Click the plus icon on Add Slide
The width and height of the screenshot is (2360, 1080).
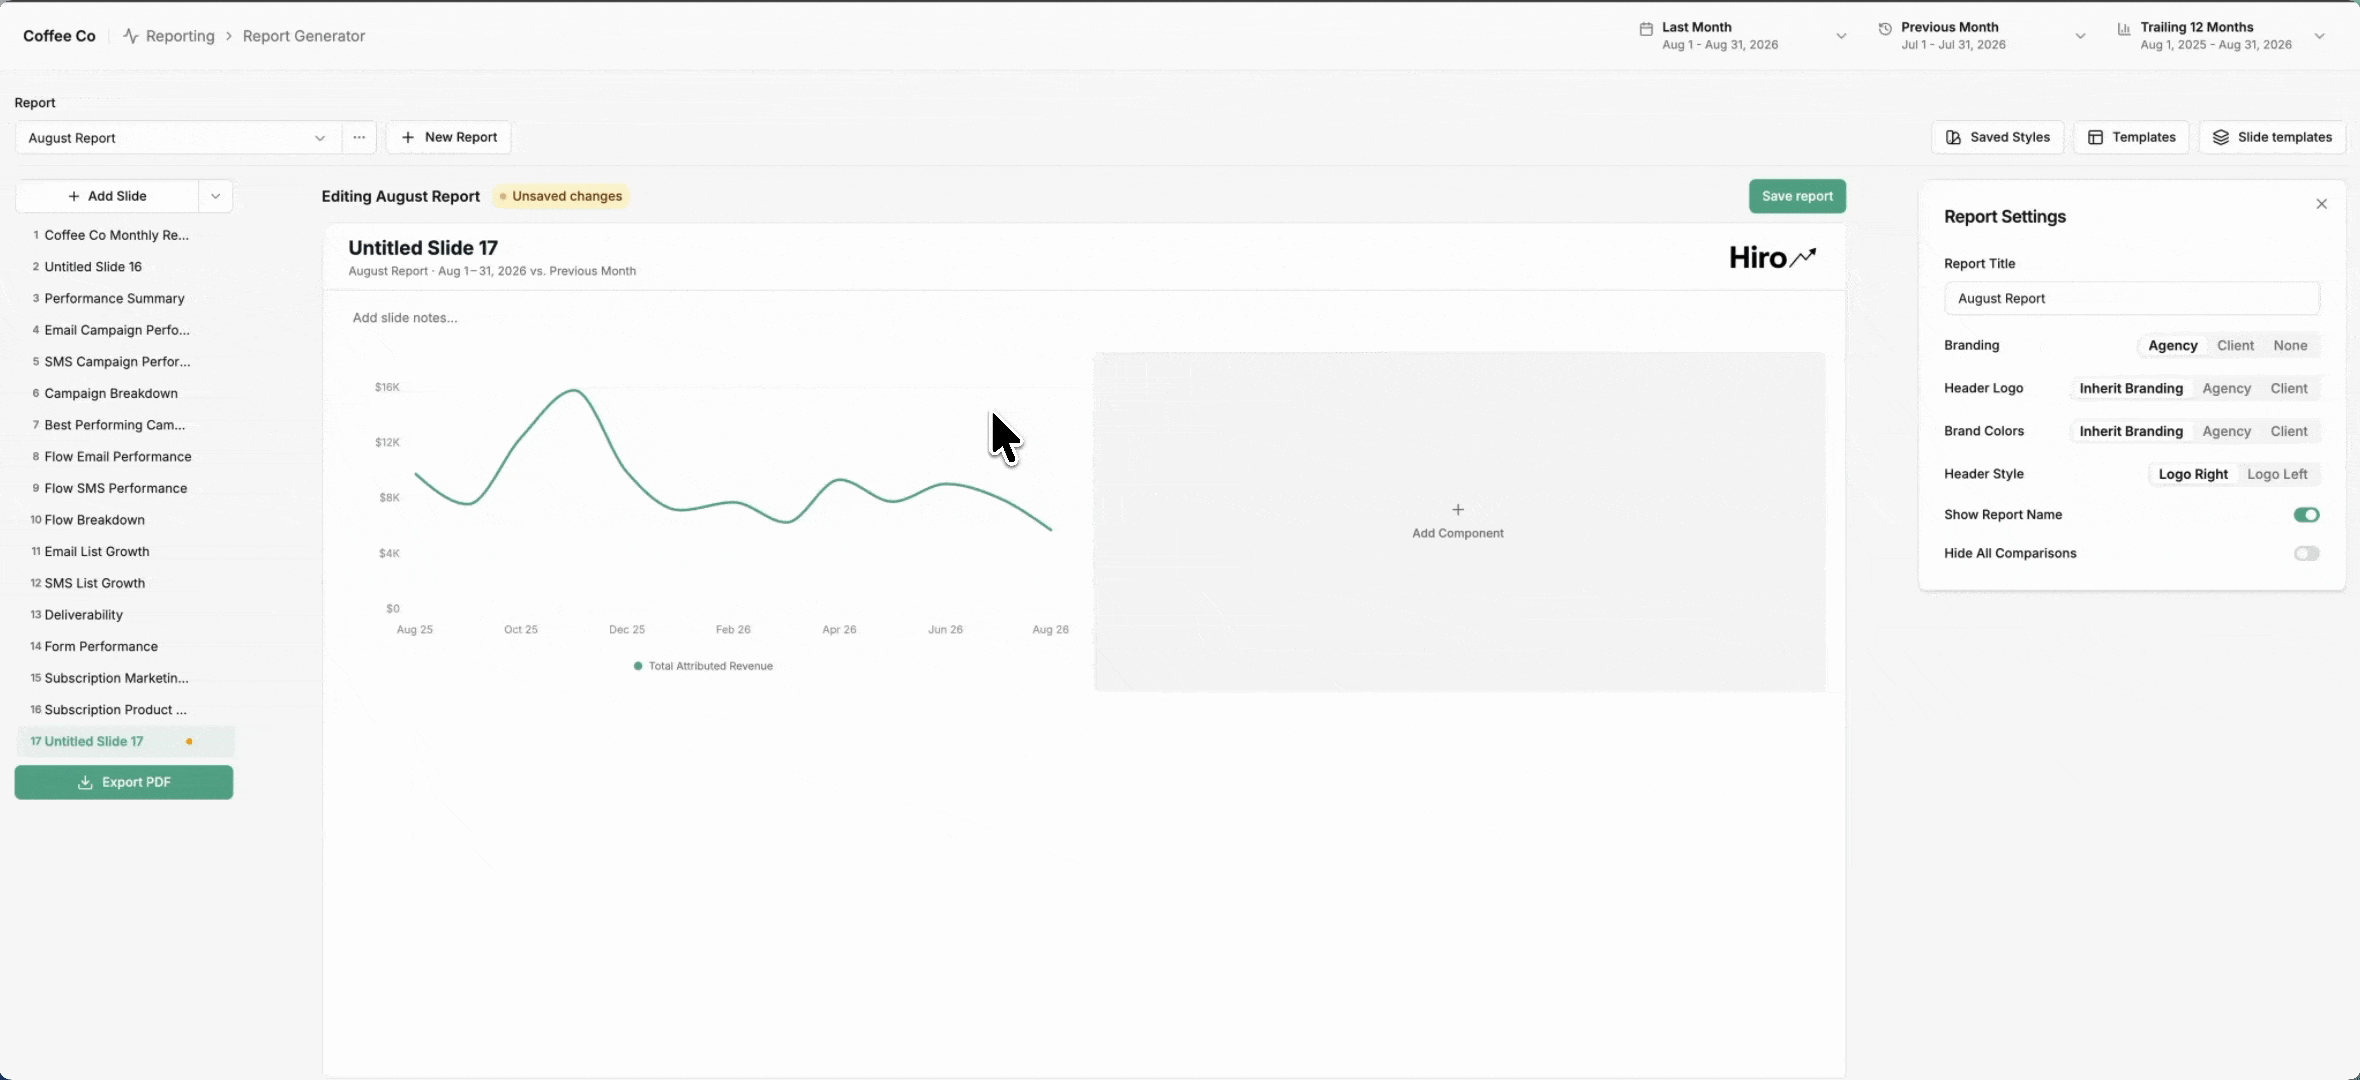pos(74,196)
